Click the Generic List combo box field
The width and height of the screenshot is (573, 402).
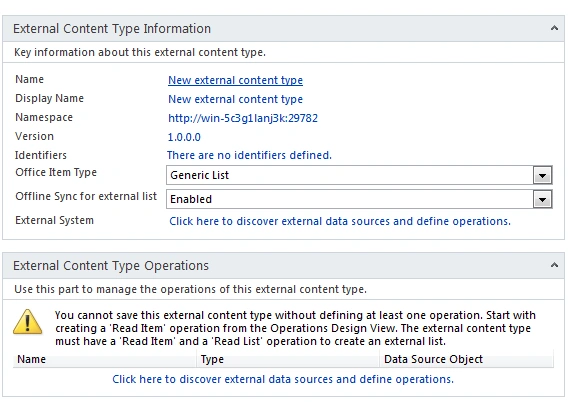[x=350, y=175]
